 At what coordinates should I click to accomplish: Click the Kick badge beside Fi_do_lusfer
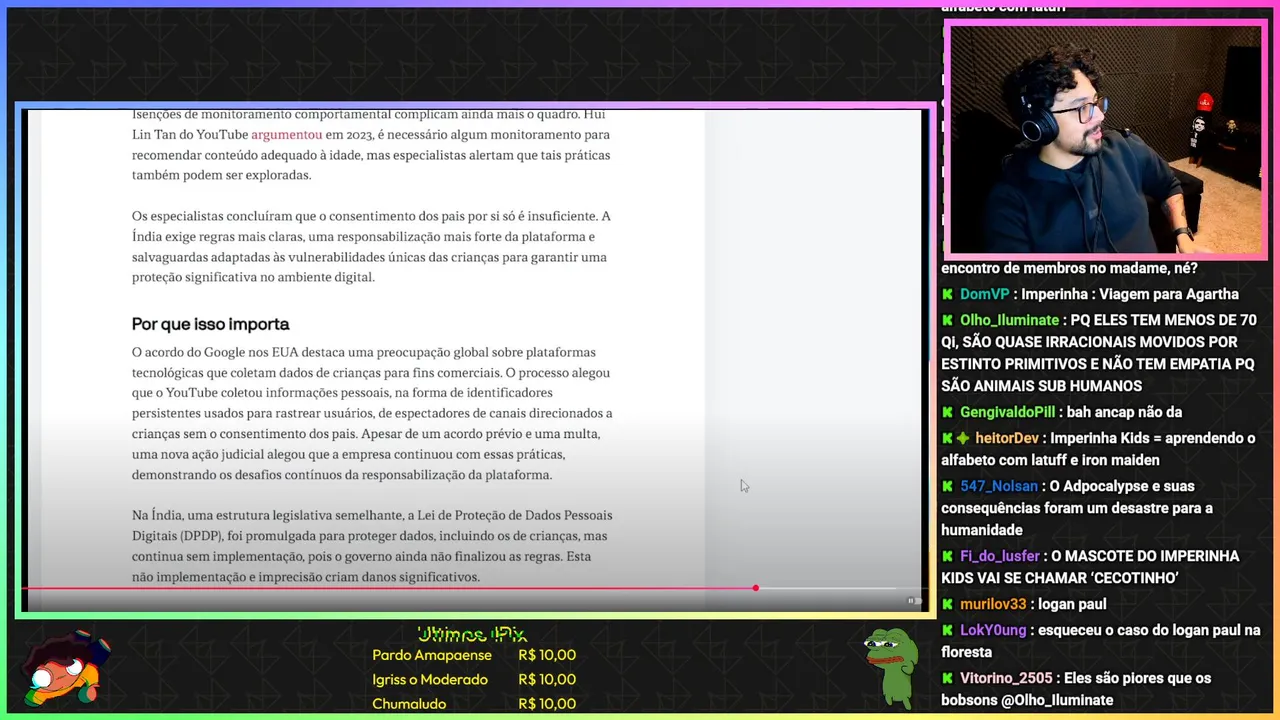coord(947,556)
